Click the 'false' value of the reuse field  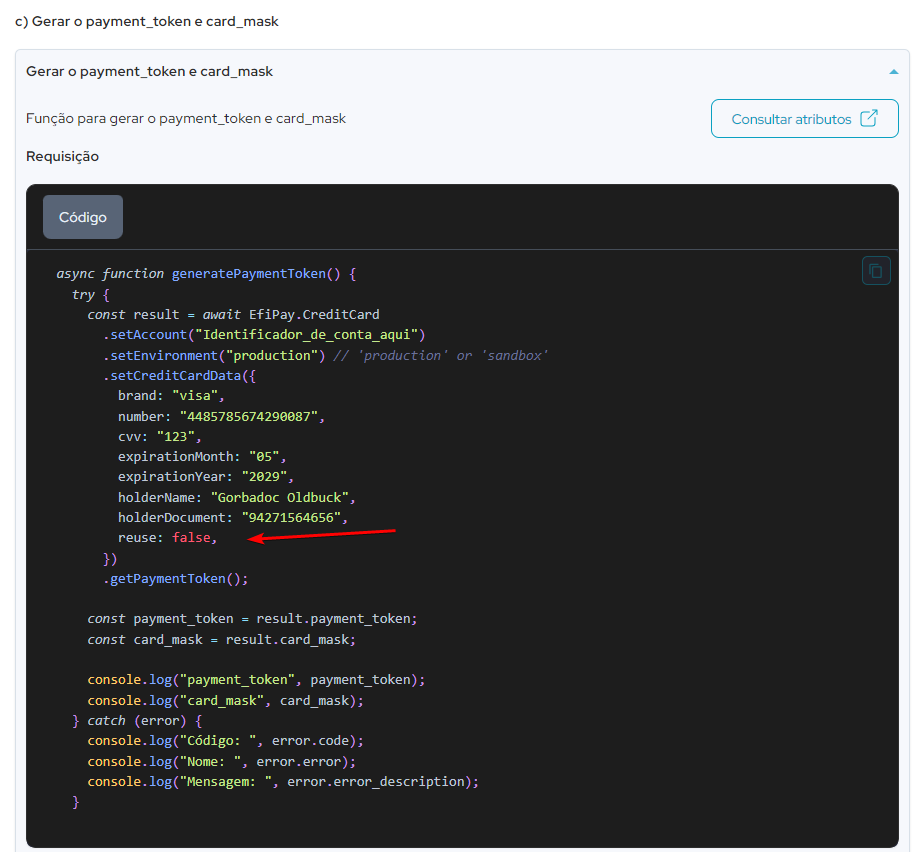coord(191,538)
